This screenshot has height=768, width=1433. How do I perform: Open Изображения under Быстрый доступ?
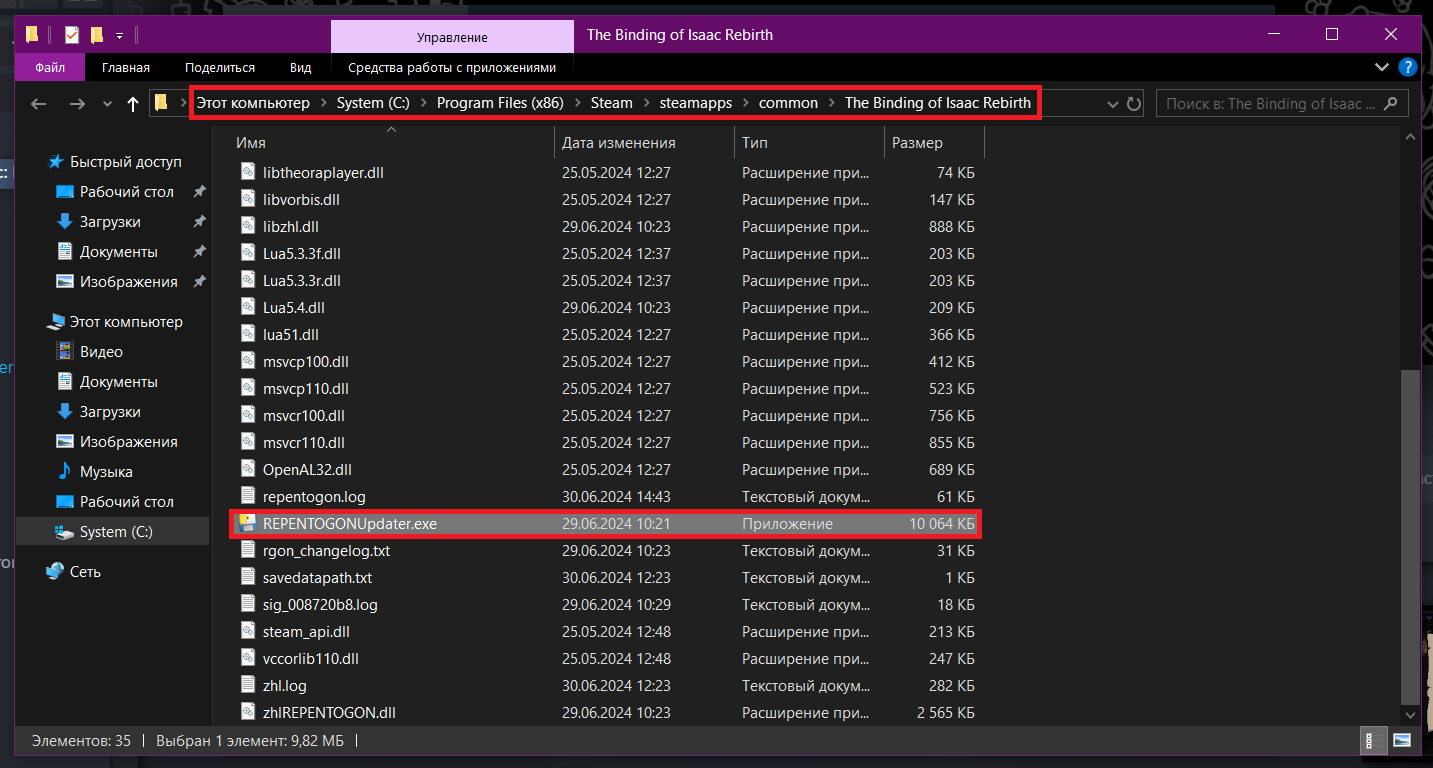point(129,282)
